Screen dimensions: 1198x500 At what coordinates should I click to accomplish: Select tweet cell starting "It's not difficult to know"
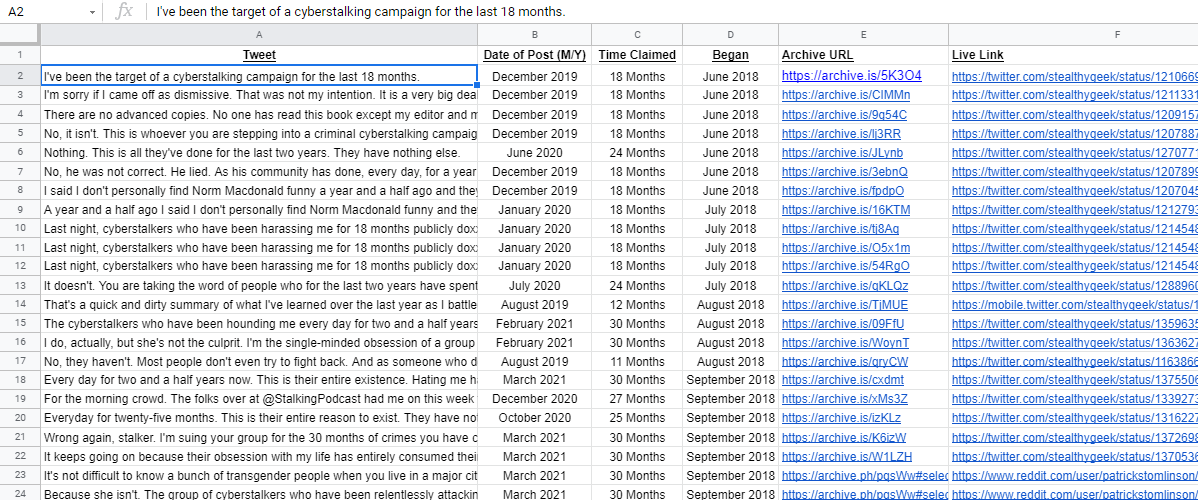point(259,476)
